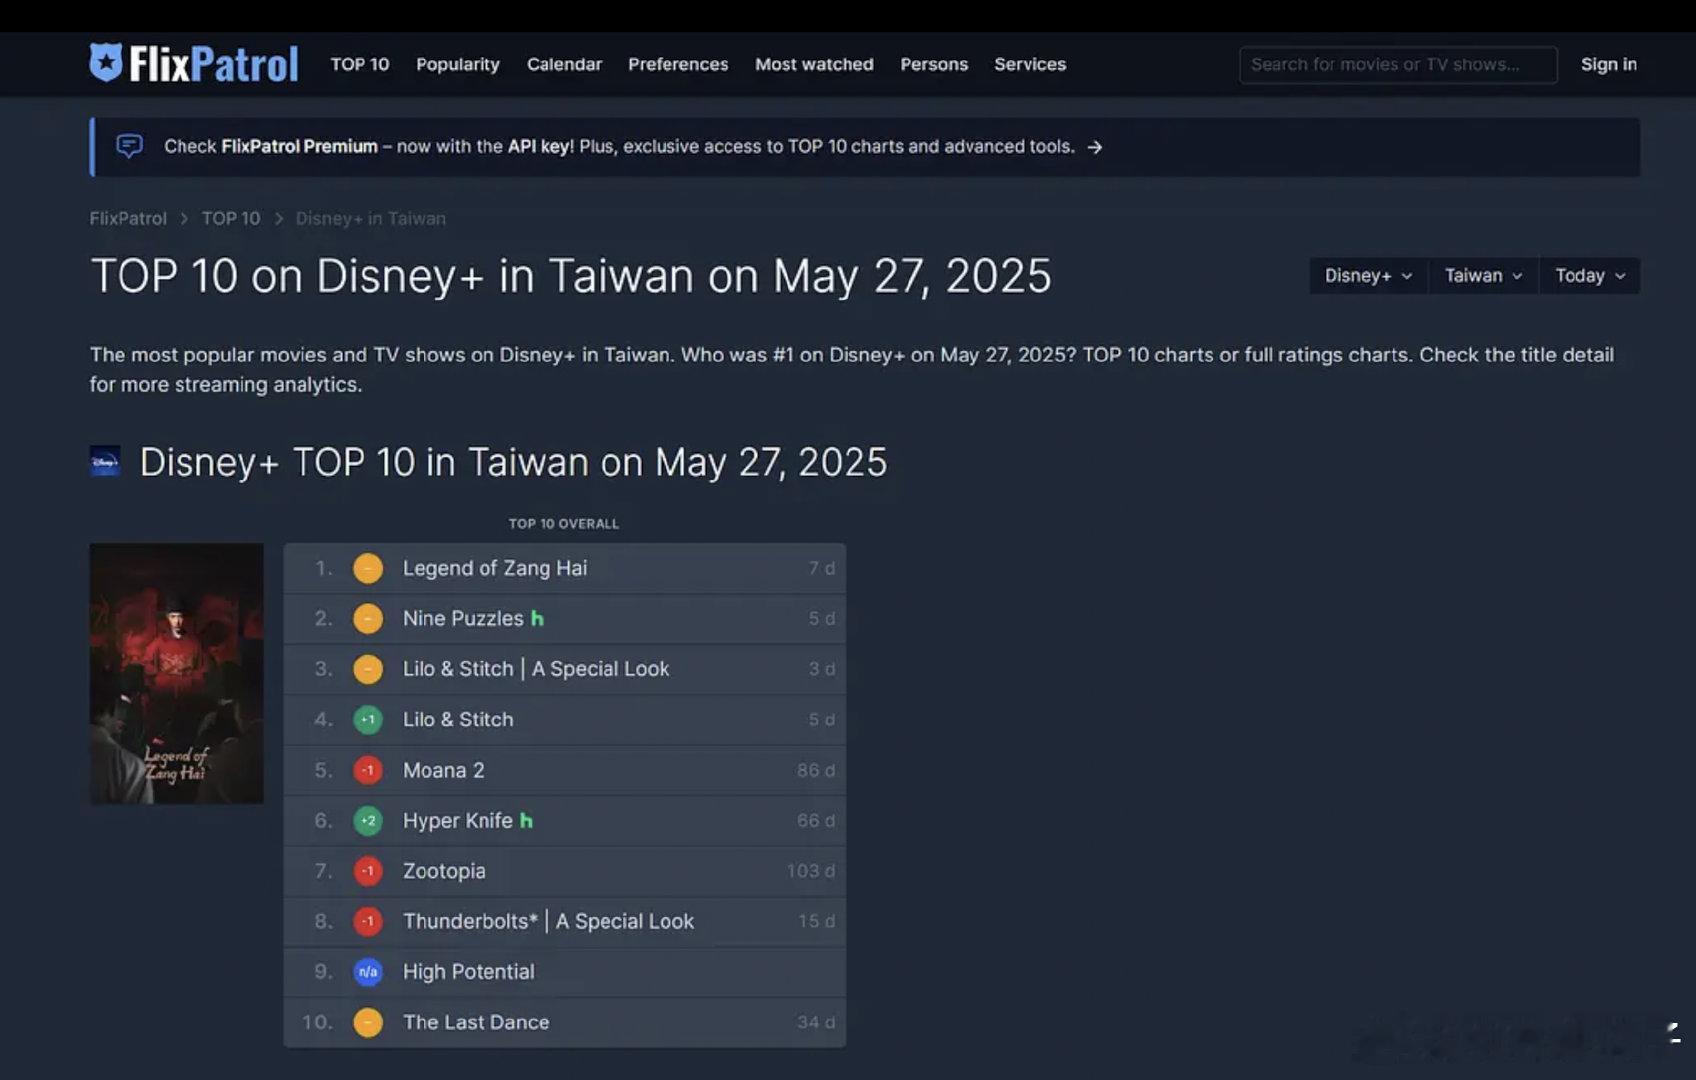Open the Lilo & Stitch title at rank 4
The image size is (1696, 1080).
pyautogui.click(x=458, y=719)
